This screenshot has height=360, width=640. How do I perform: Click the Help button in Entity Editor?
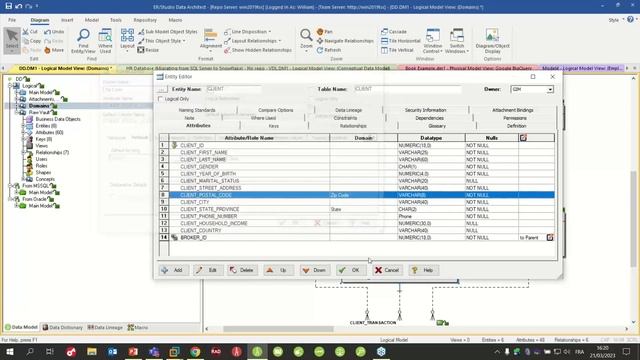click(x=424, y=270)
